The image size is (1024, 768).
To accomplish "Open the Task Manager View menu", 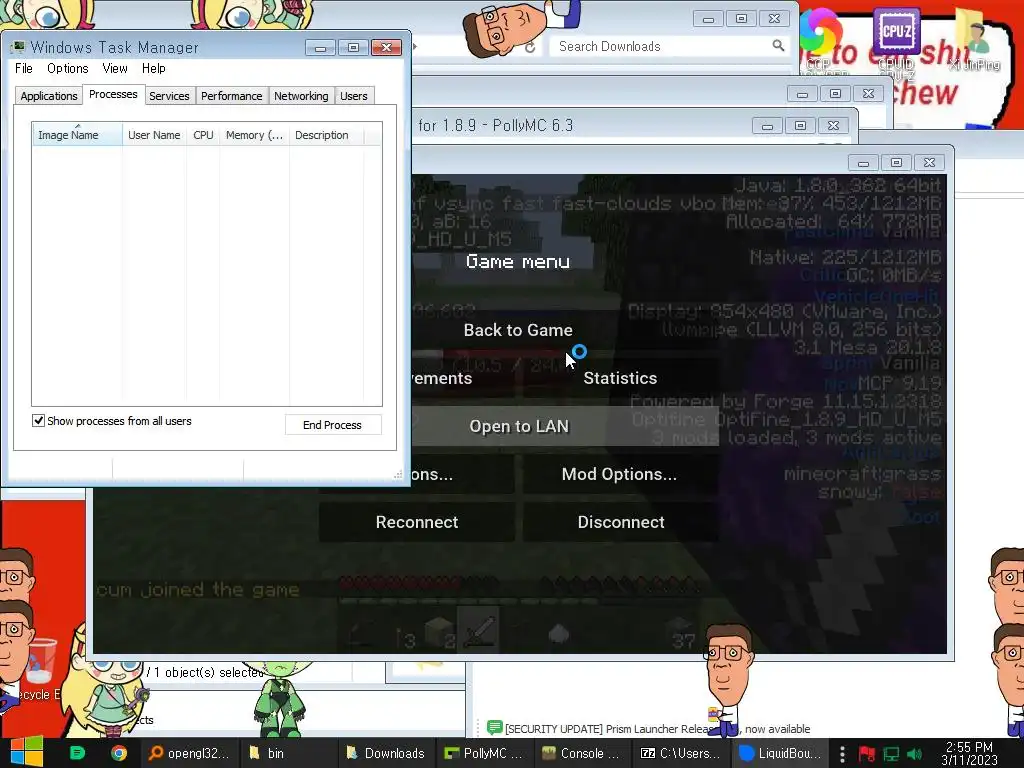I will [x=115, y=69].
